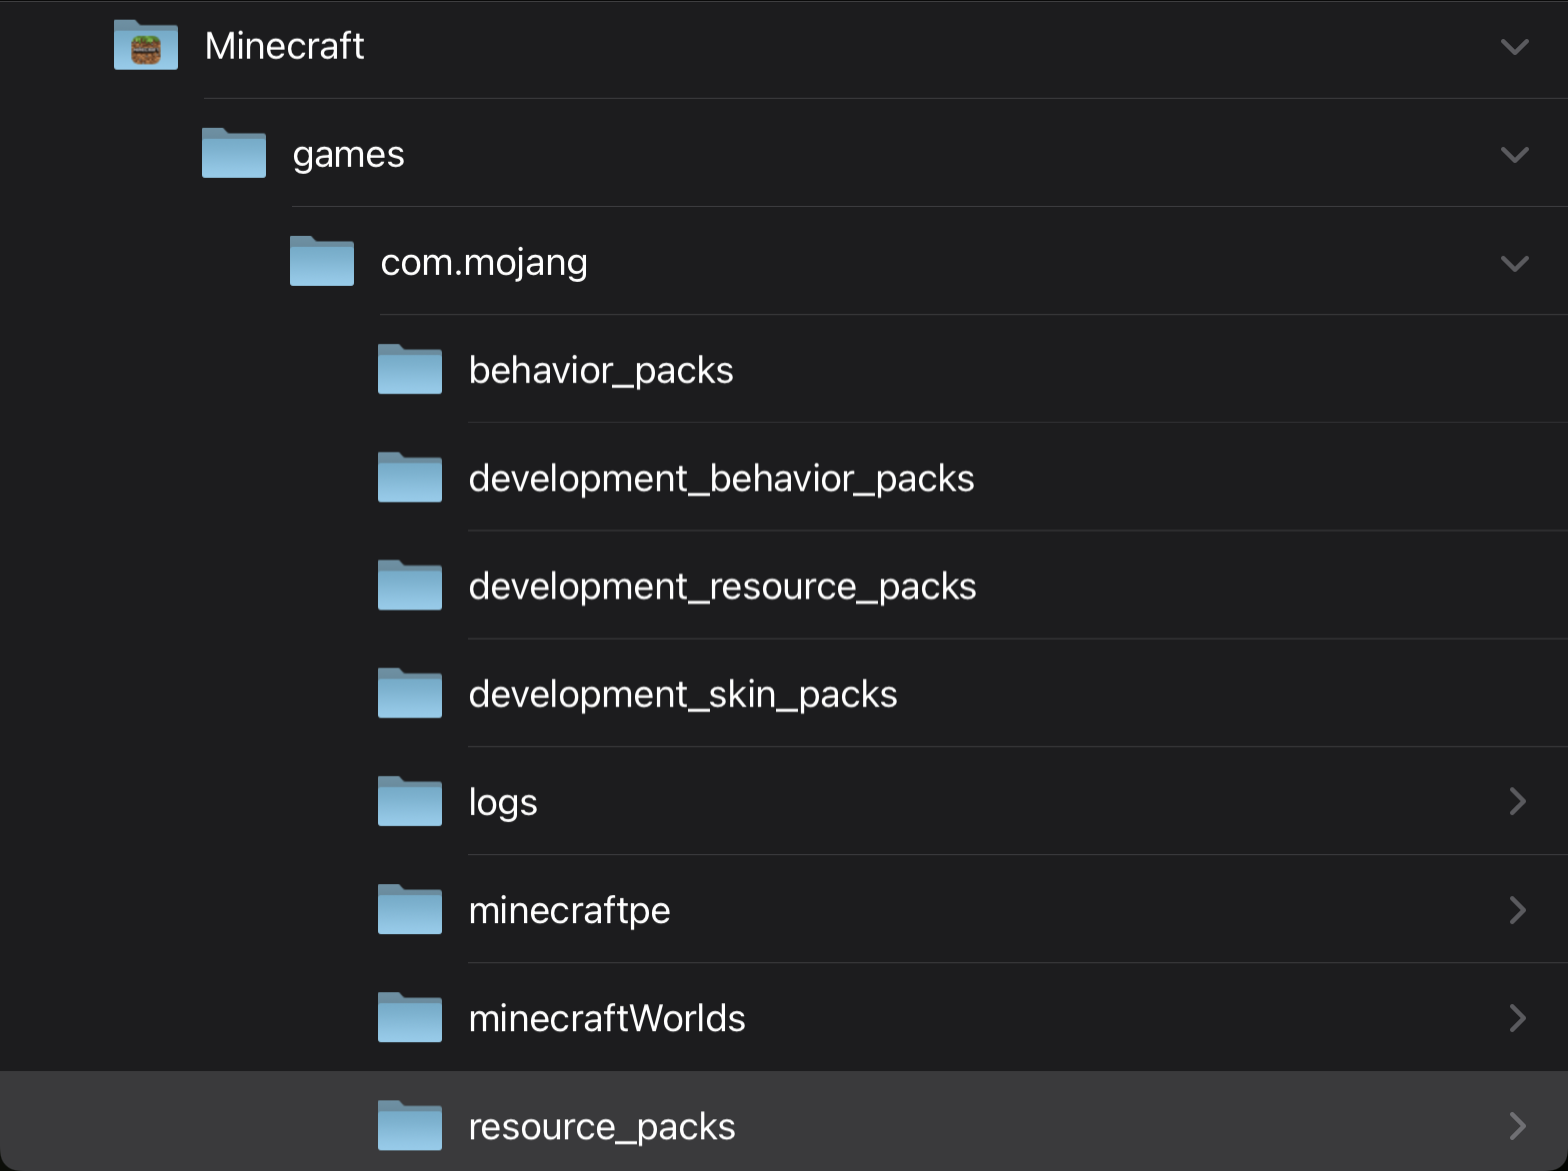1568x1171 pixels.
Task: Expand the minecraftpe folder arrow
Action: point(1517,909)
